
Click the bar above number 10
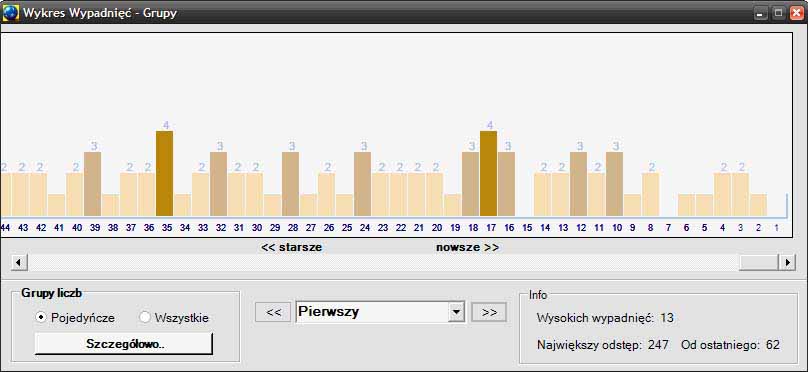point(615,184)
